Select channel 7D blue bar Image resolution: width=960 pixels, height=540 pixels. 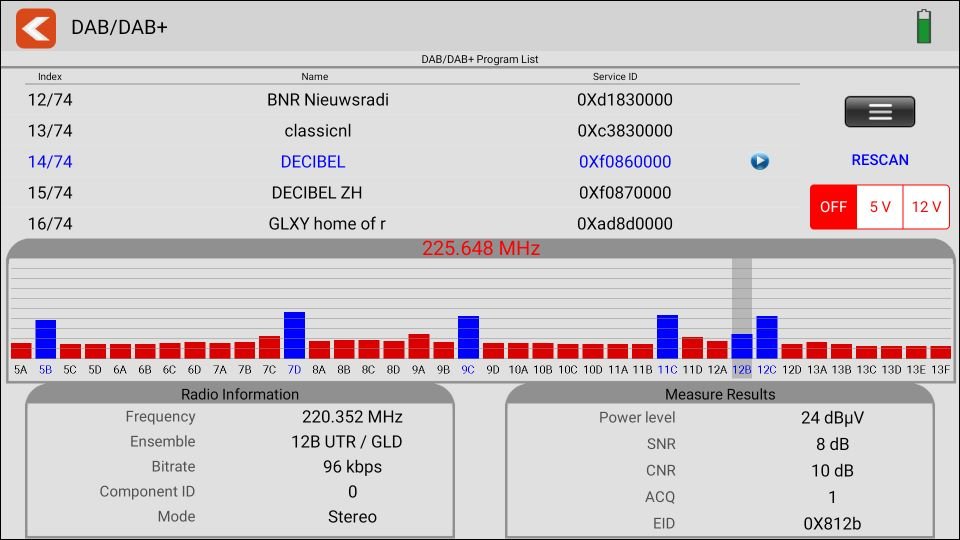click(x=294, y=336)
